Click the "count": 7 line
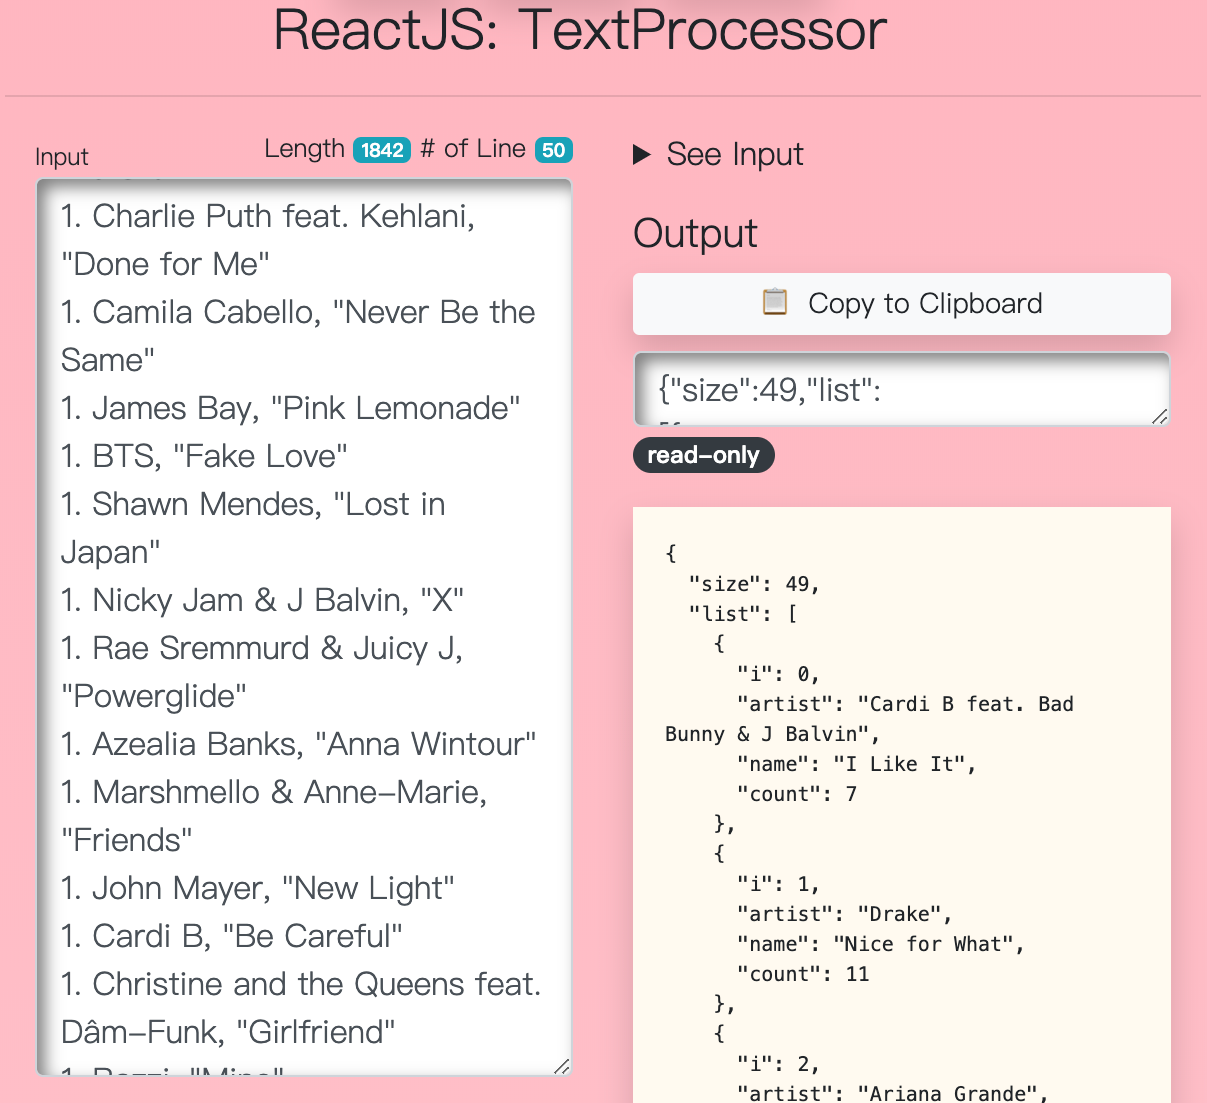The width and height of the screenshot is (1207, 1103). click(x=797, y=794)
